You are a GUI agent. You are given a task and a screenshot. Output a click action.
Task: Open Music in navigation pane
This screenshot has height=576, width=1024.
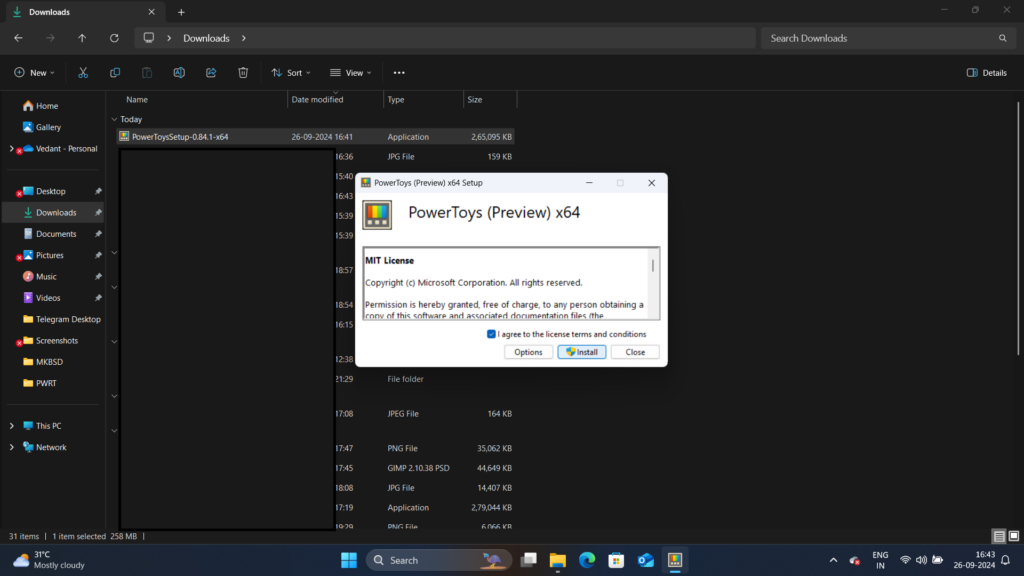pyautogui.click(x=54, y=276)
